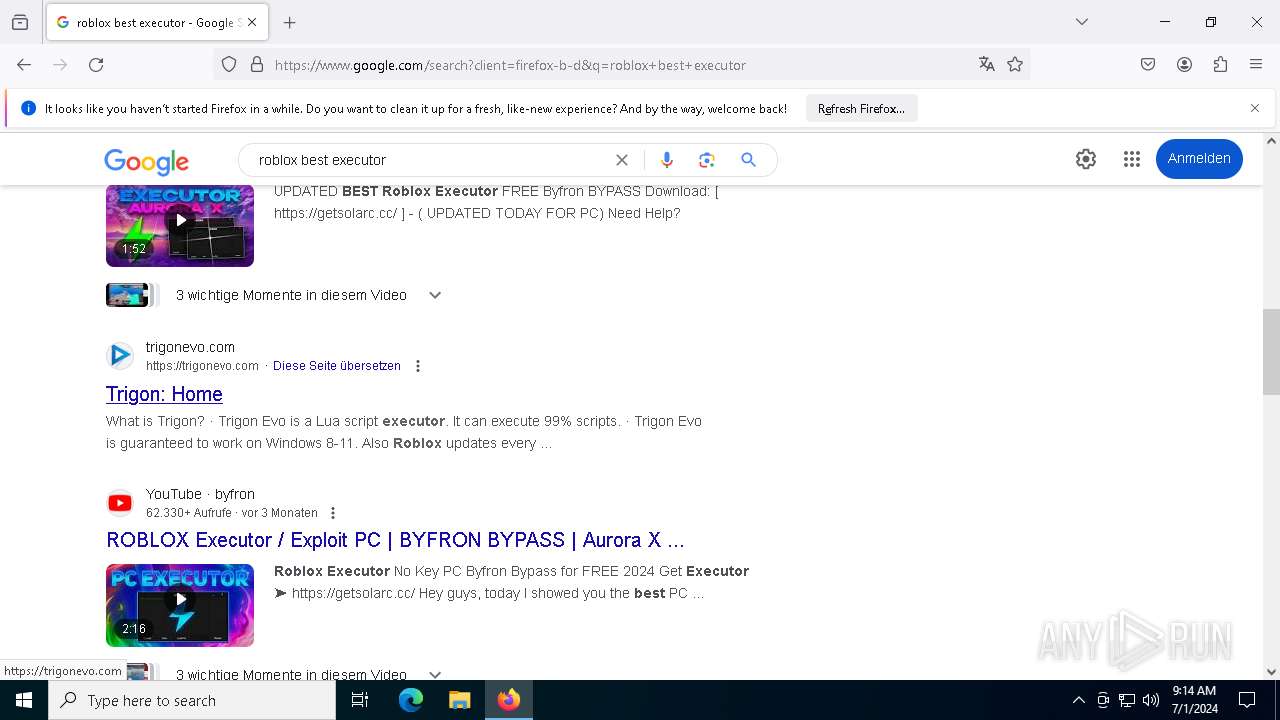Open Firefox account menu

coord(1184,65)
